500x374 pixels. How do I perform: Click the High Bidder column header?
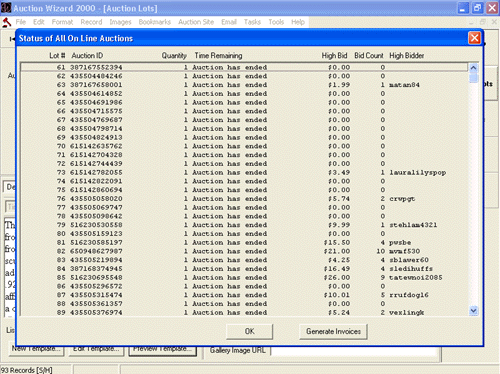(x=407, y=56)
